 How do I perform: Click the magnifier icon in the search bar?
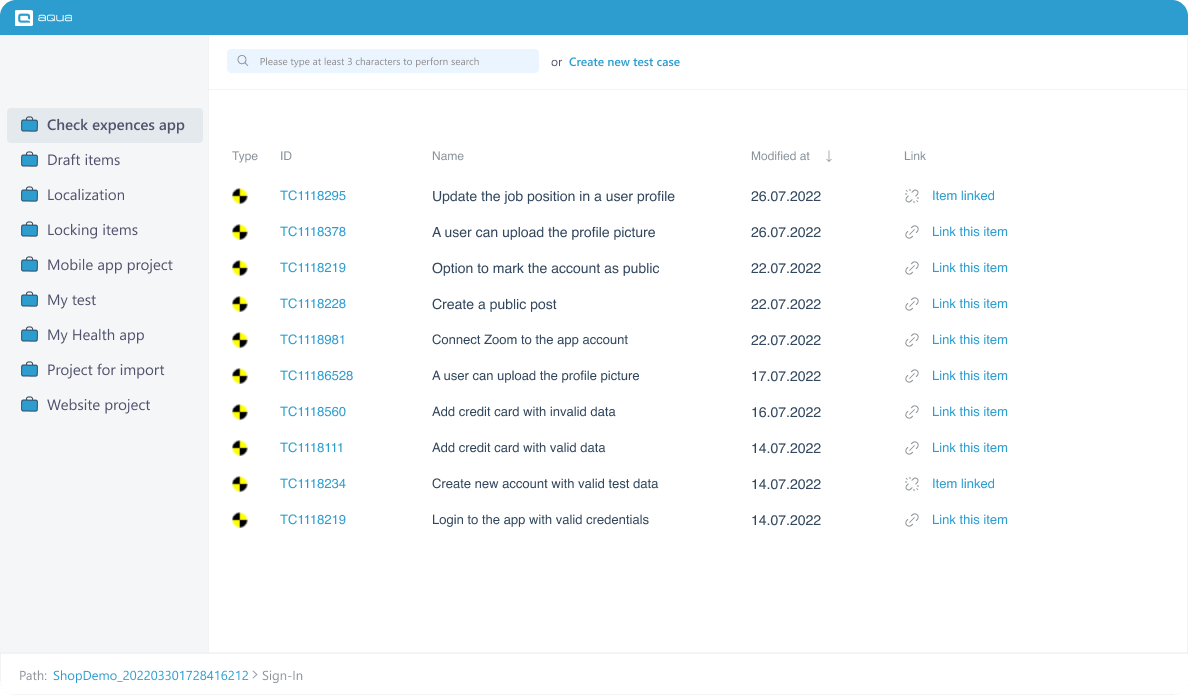pyautogui.click(x=242, y=61)
